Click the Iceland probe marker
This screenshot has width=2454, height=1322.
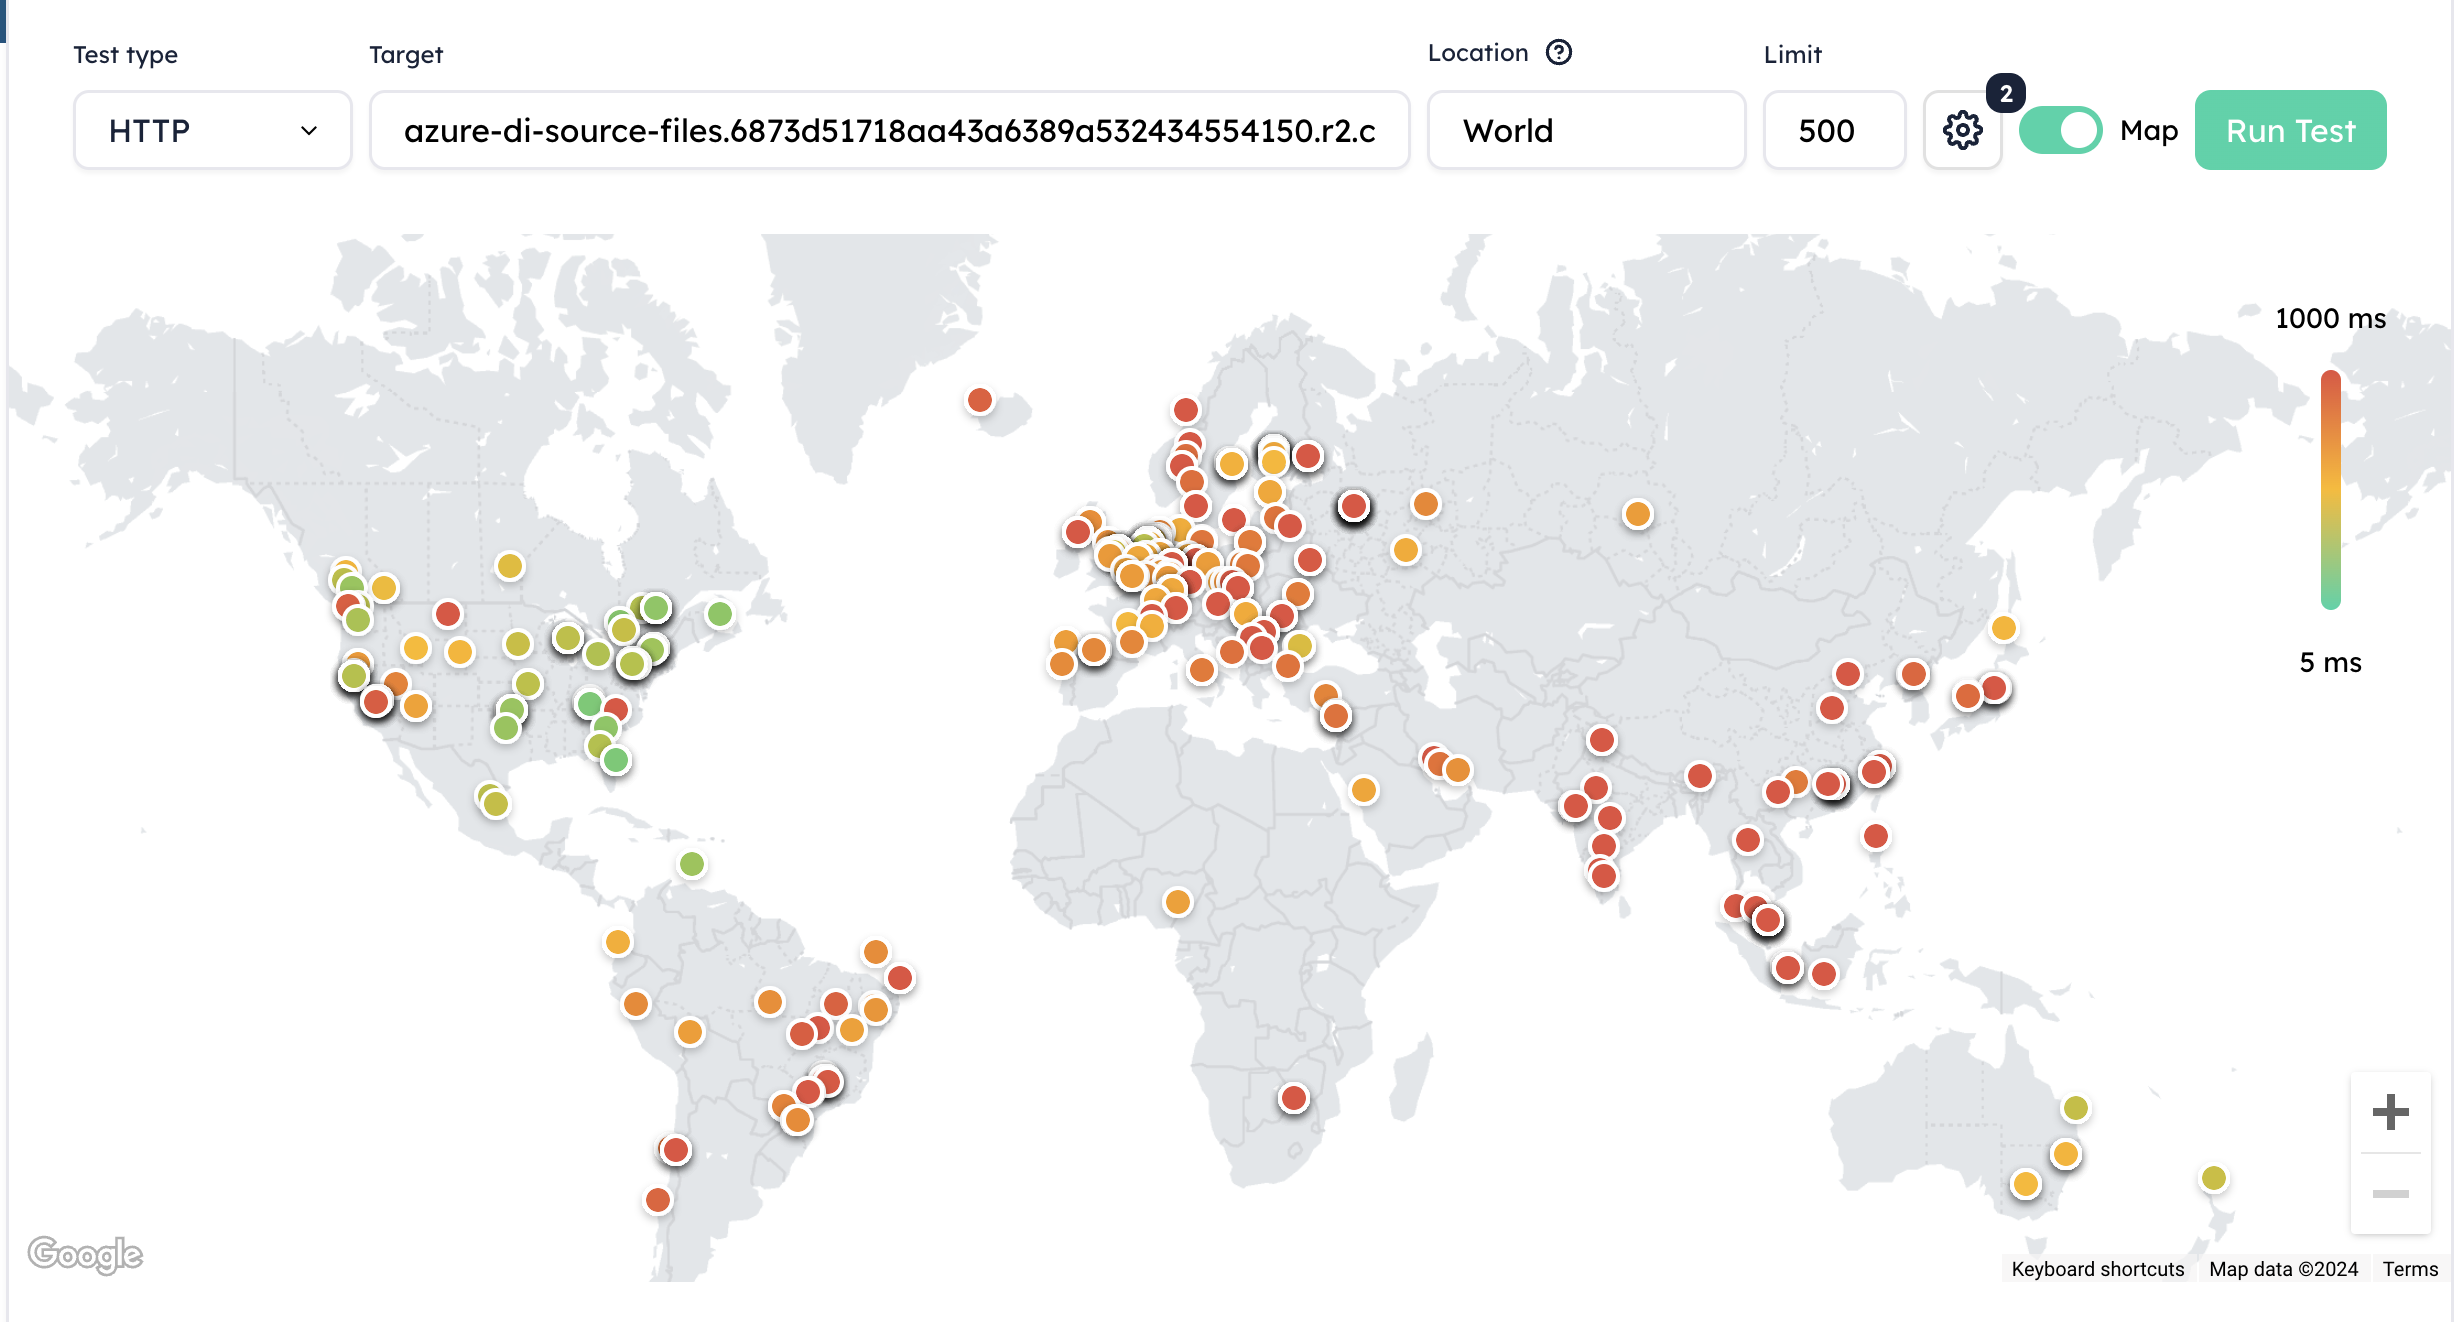click(x=980, y=400)
